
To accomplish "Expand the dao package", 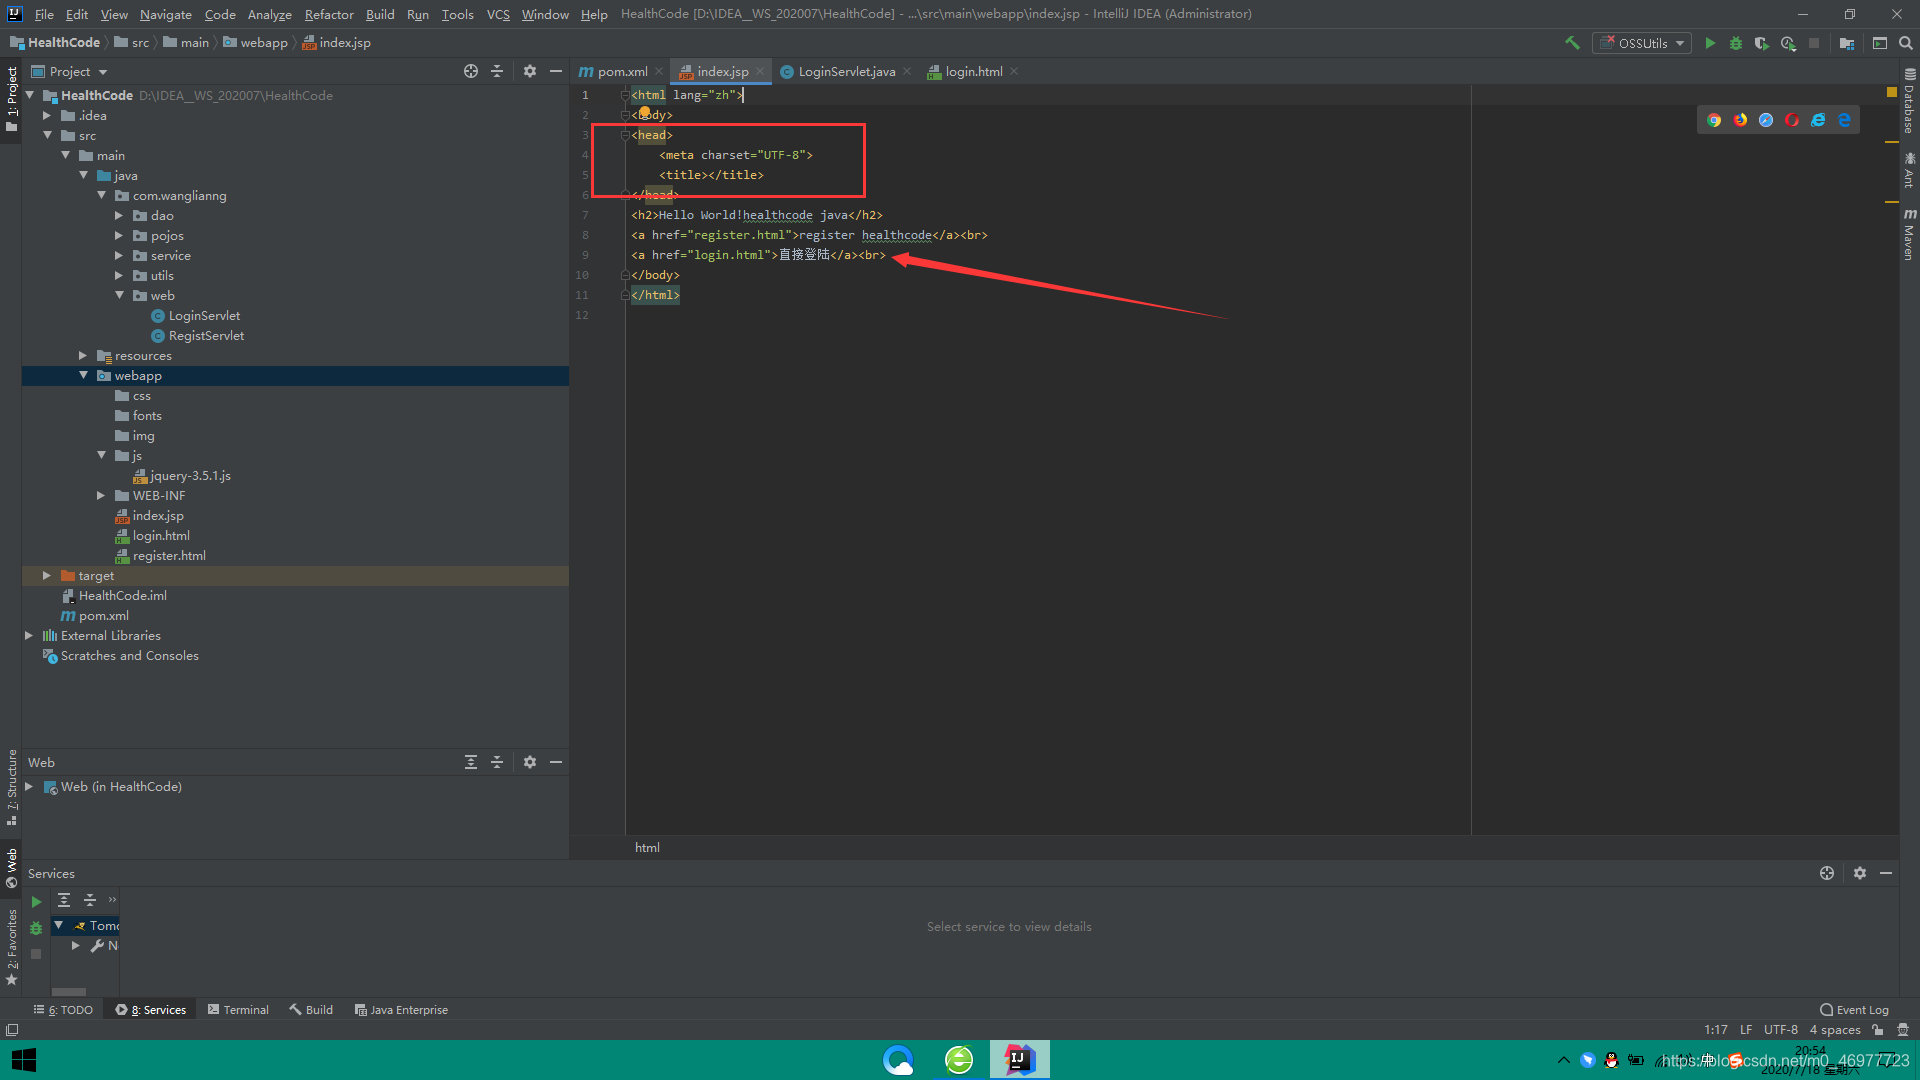I will coord(119,215).
